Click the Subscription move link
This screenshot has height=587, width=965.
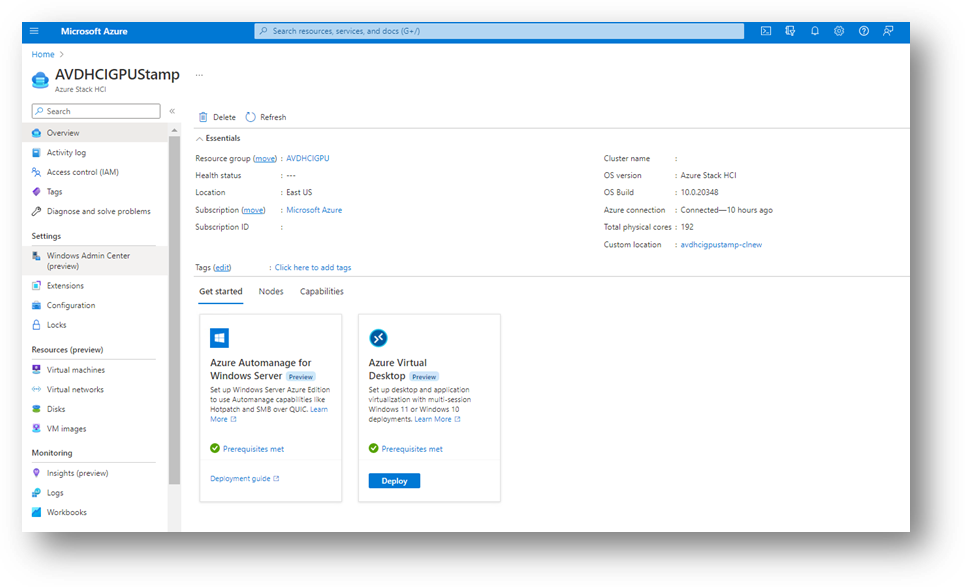(x=254, y=210)
